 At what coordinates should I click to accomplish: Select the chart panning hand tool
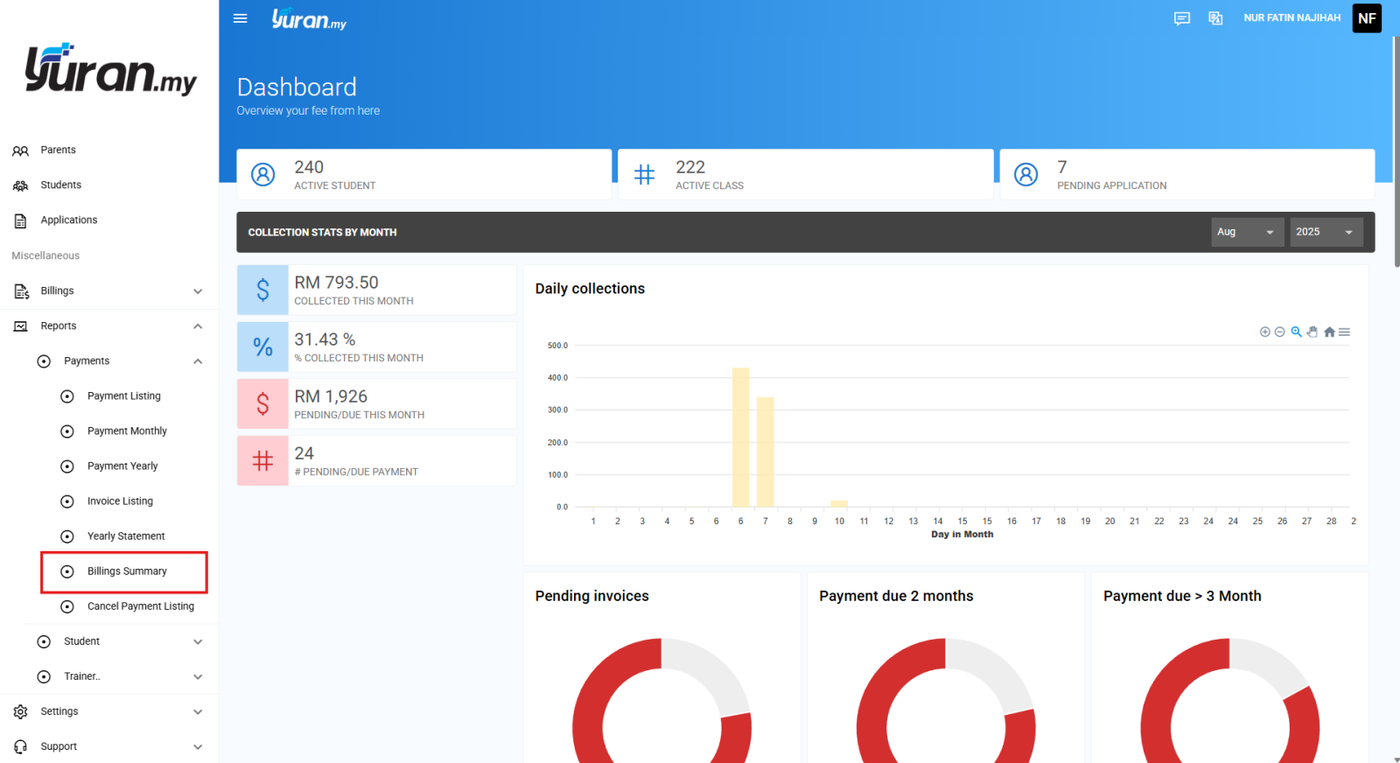1312,332
